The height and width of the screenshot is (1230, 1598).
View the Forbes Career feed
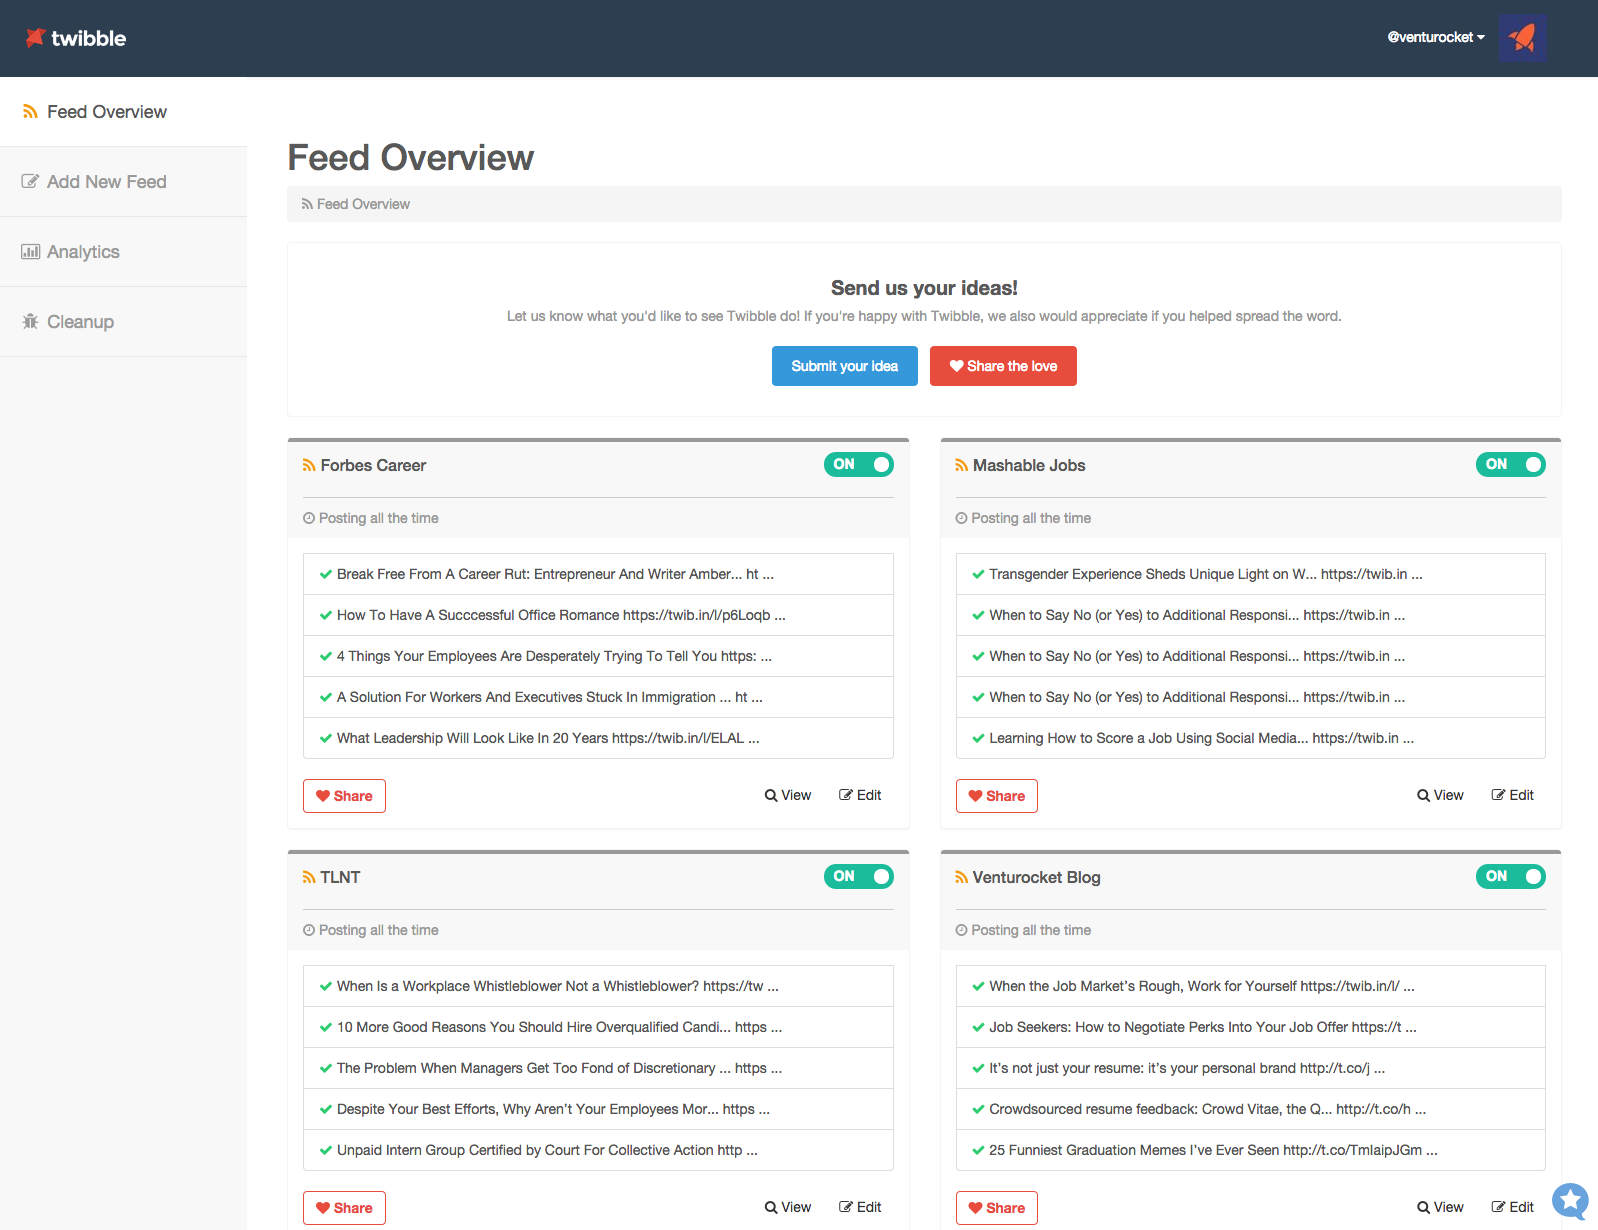[x=788, y=795]
